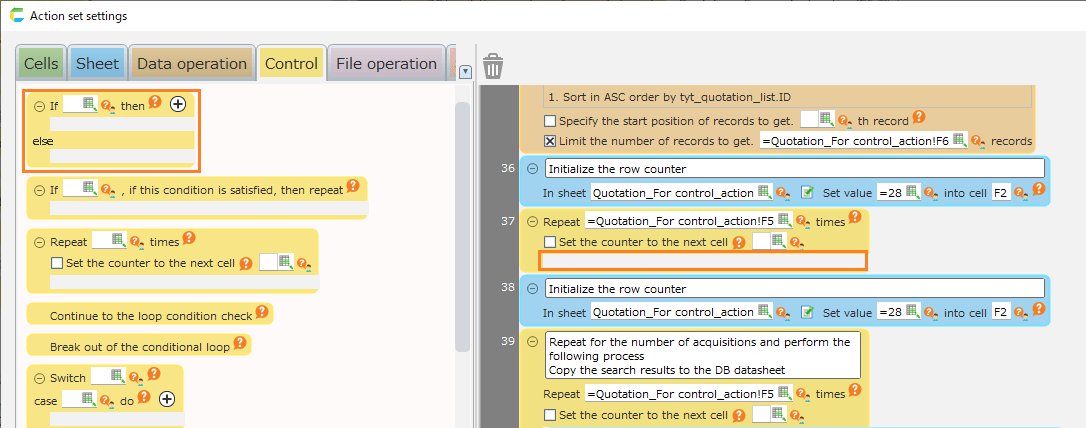Uncheck 'Limit the number of records to get'
Screen dimensions: 1086x428
[x=549, y=141]
